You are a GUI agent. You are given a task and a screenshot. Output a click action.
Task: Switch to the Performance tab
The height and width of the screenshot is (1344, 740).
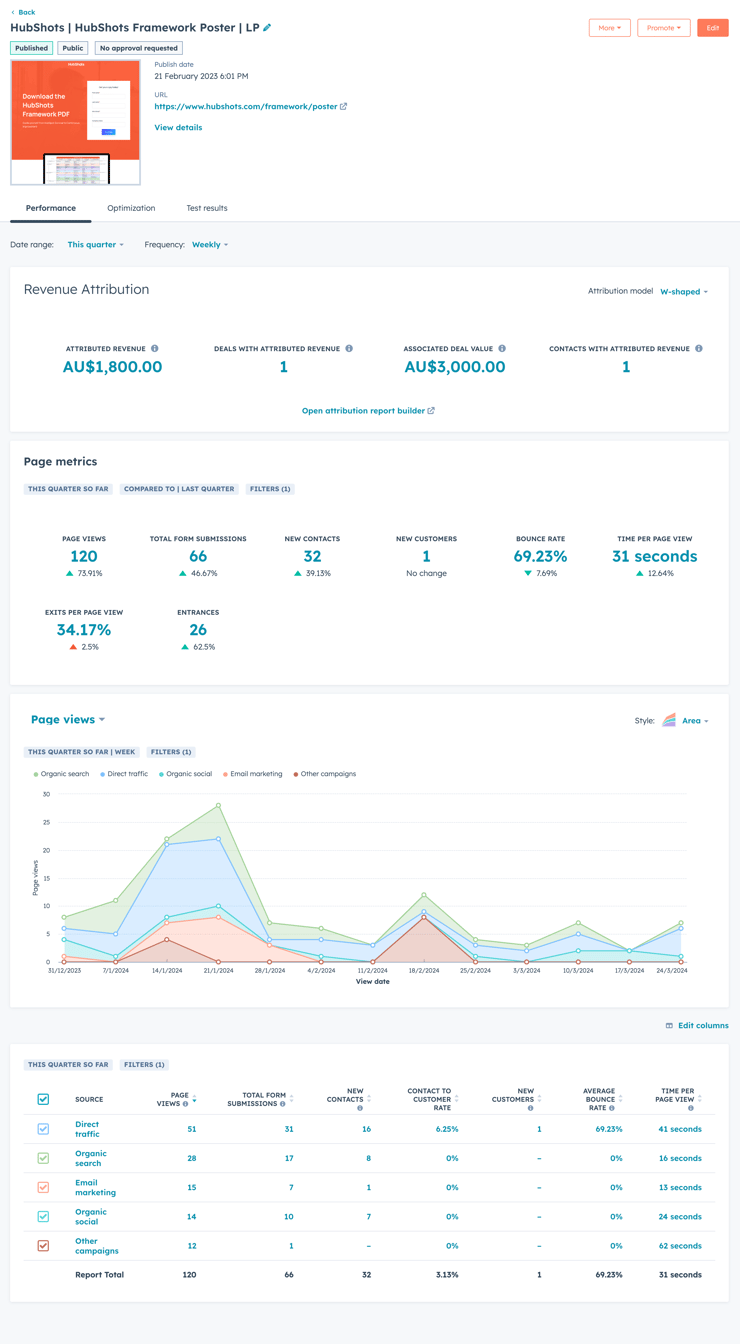click(x=51, y=208)
